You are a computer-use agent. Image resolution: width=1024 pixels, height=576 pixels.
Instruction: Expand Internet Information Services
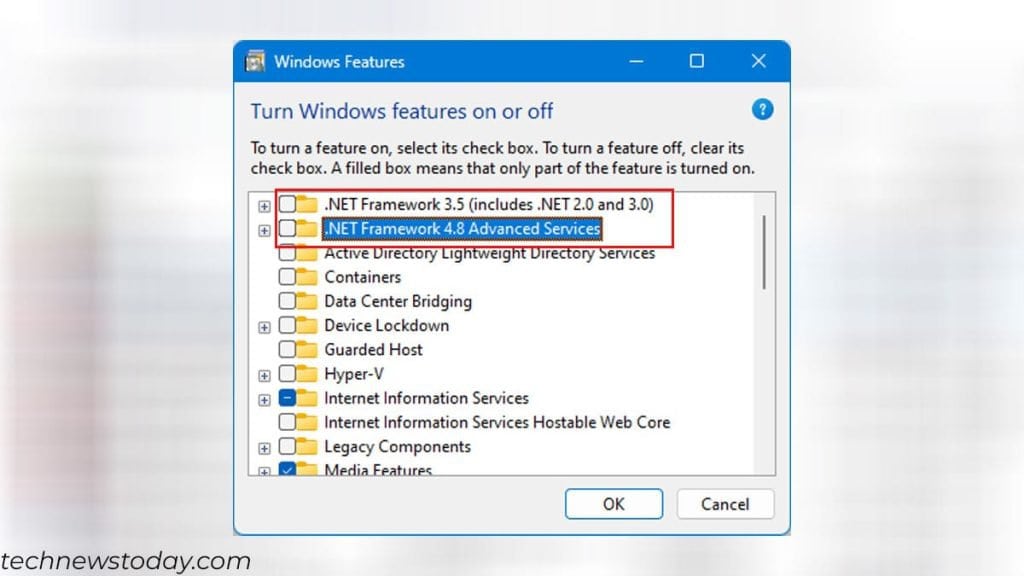point(264,397)
